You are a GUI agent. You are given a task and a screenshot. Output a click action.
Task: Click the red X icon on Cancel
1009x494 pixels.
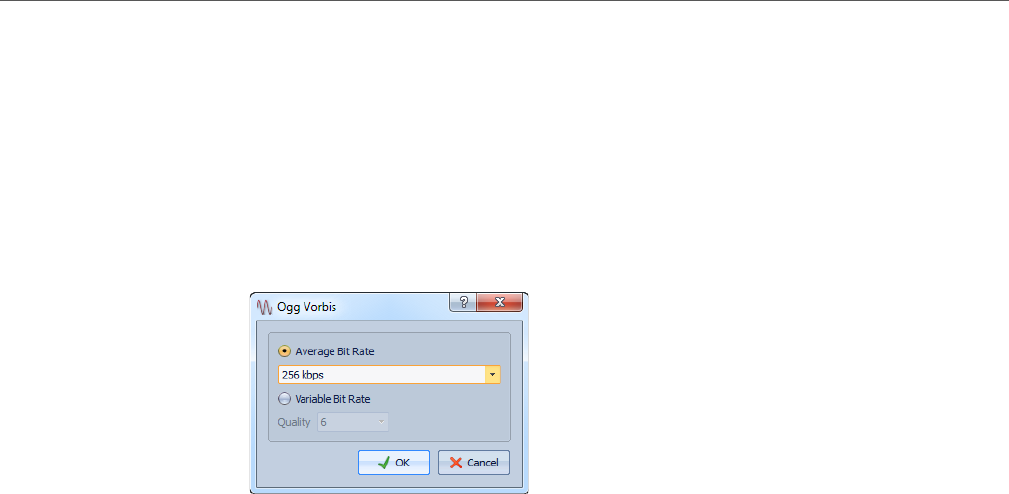pyautogui.click(x=456, y=462)
